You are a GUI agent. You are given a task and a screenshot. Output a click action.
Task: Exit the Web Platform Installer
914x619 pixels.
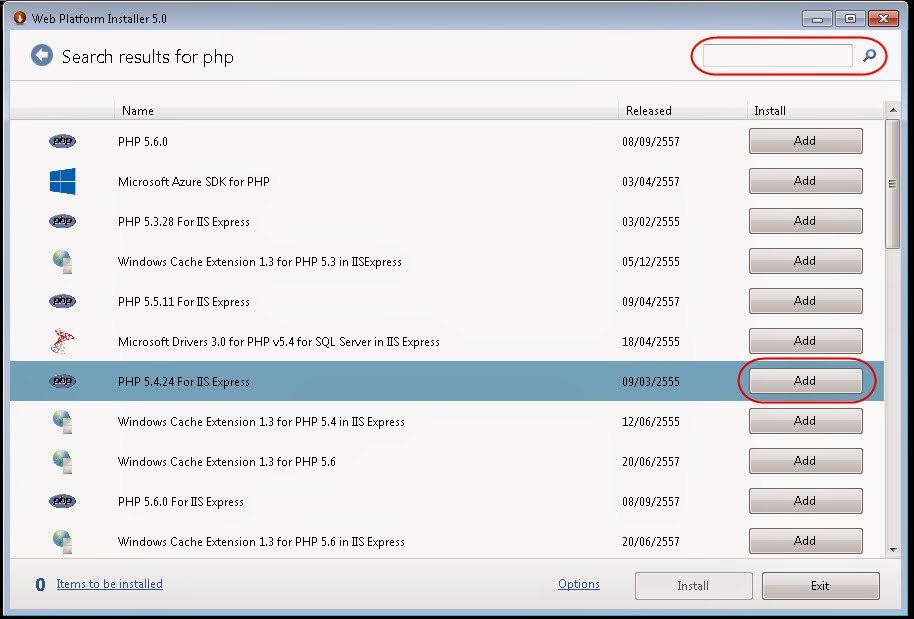(x=820, y=585)
